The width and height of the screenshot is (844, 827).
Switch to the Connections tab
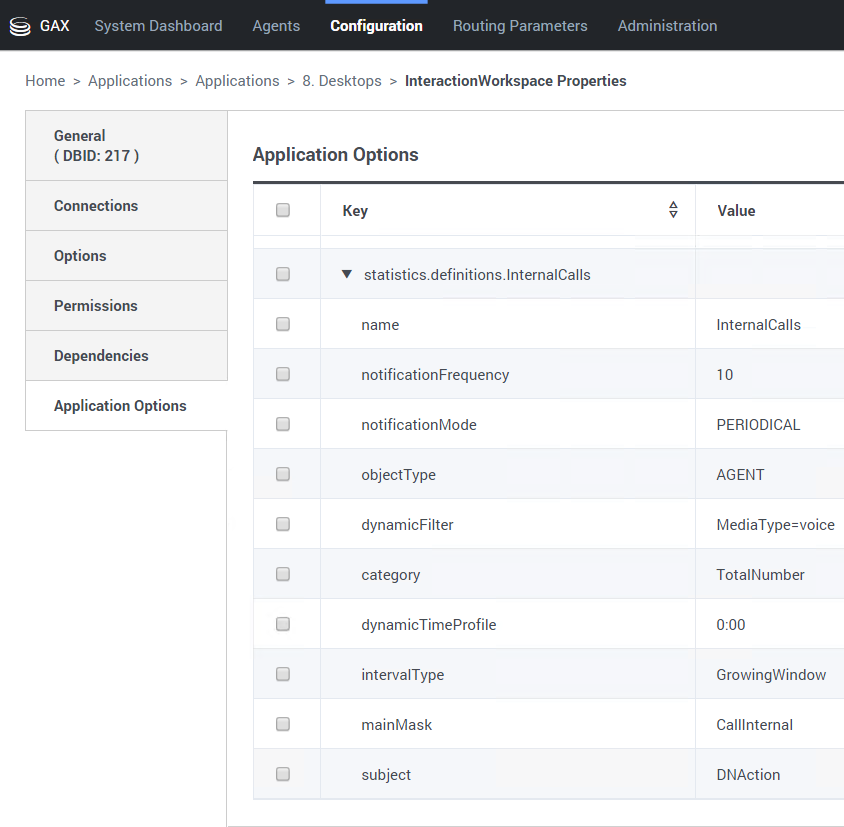96,206
